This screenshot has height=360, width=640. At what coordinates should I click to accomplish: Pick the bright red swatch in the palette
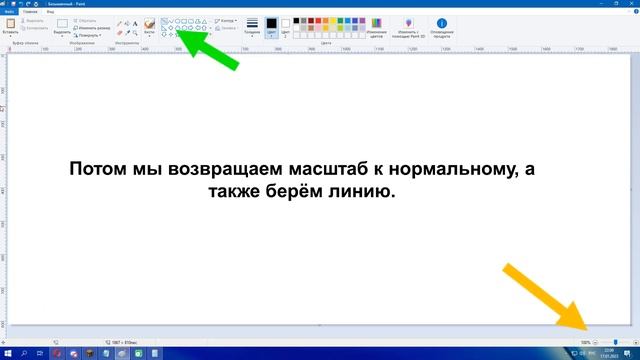pyautogui.click(x=318, y=20)
